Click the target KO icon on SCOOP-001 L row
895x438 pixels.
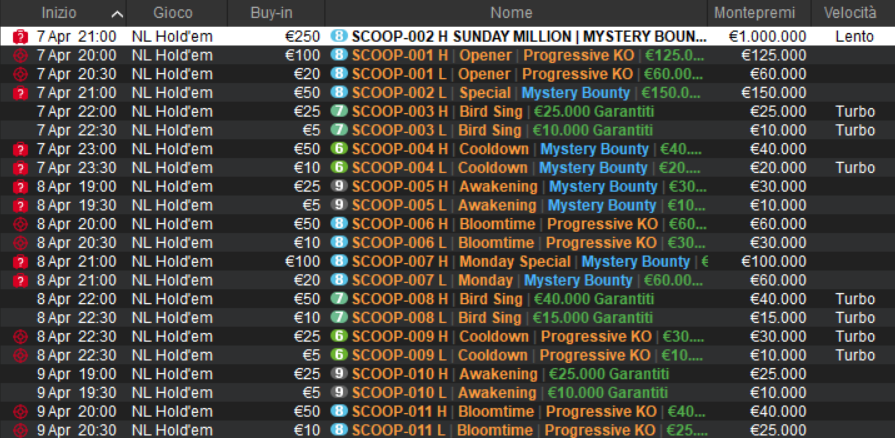click(21, 74)
